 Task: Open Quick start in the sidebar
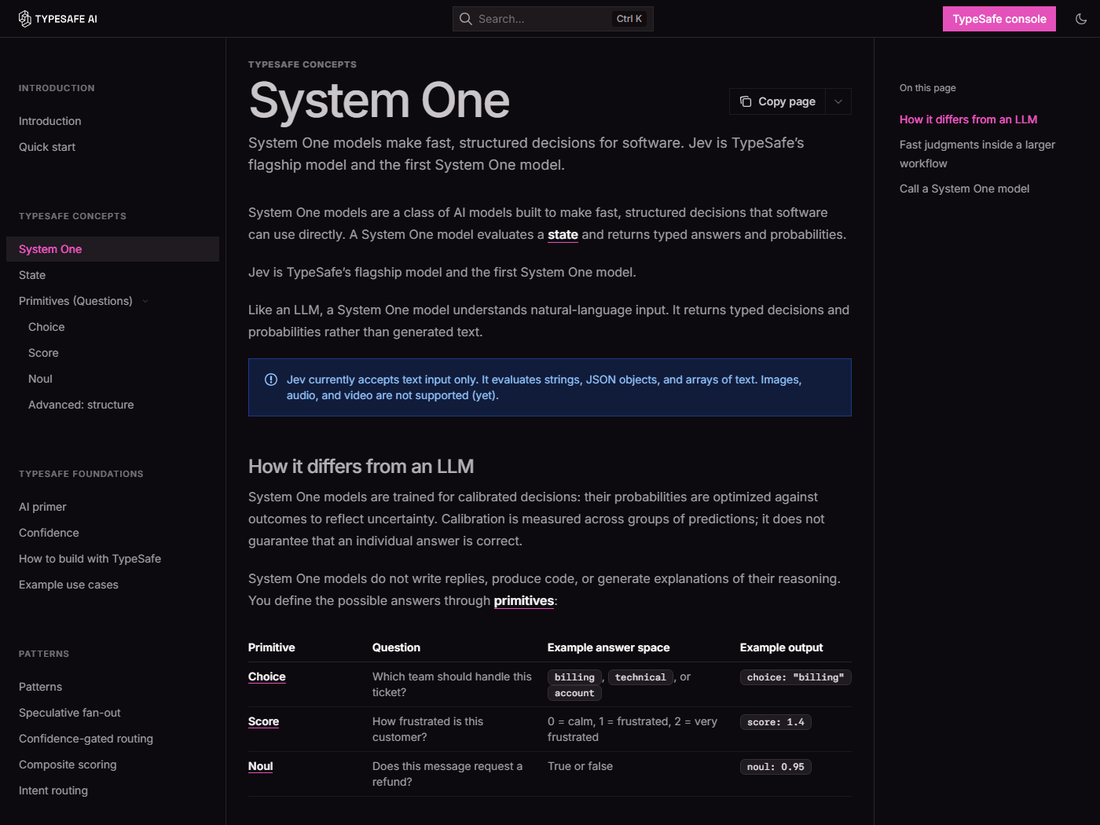[x=47, y=147]
